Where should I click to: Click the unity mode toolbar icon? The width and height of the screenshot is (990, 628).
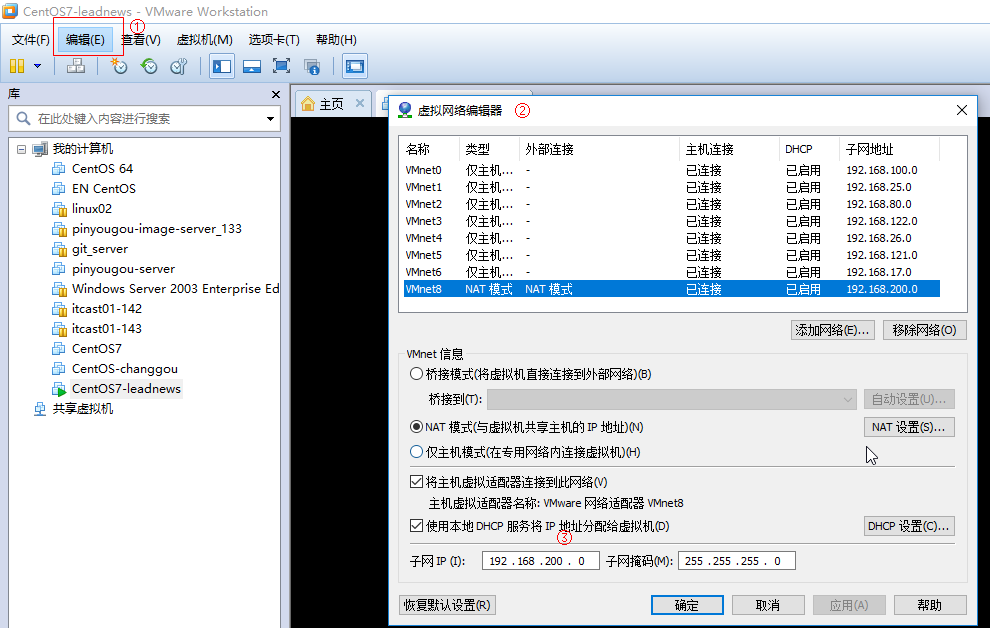pyautogui.click(x=312, y=66)
